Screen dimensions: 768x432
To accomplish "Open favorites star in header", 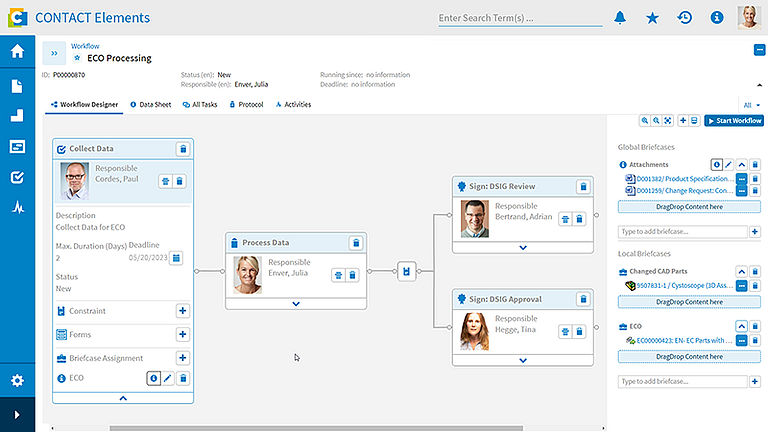I will pyautogui.click(x=652, y=18).
